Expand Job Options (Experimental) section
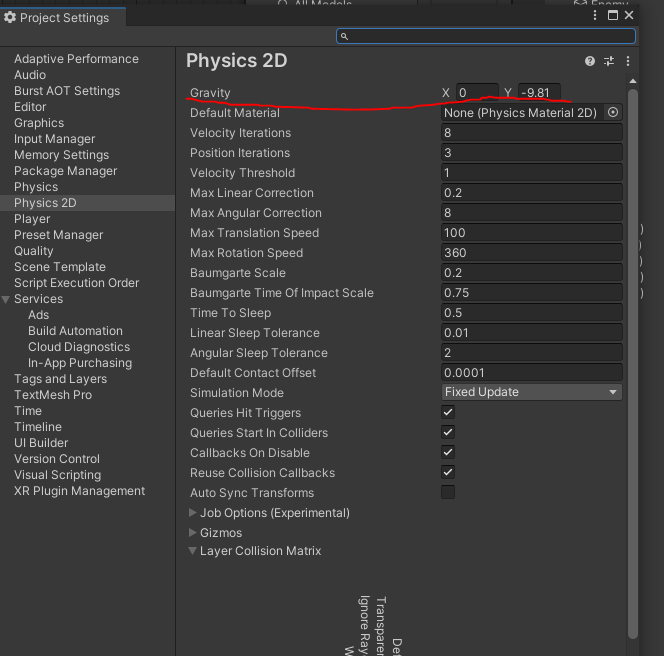 pos(193,512)
